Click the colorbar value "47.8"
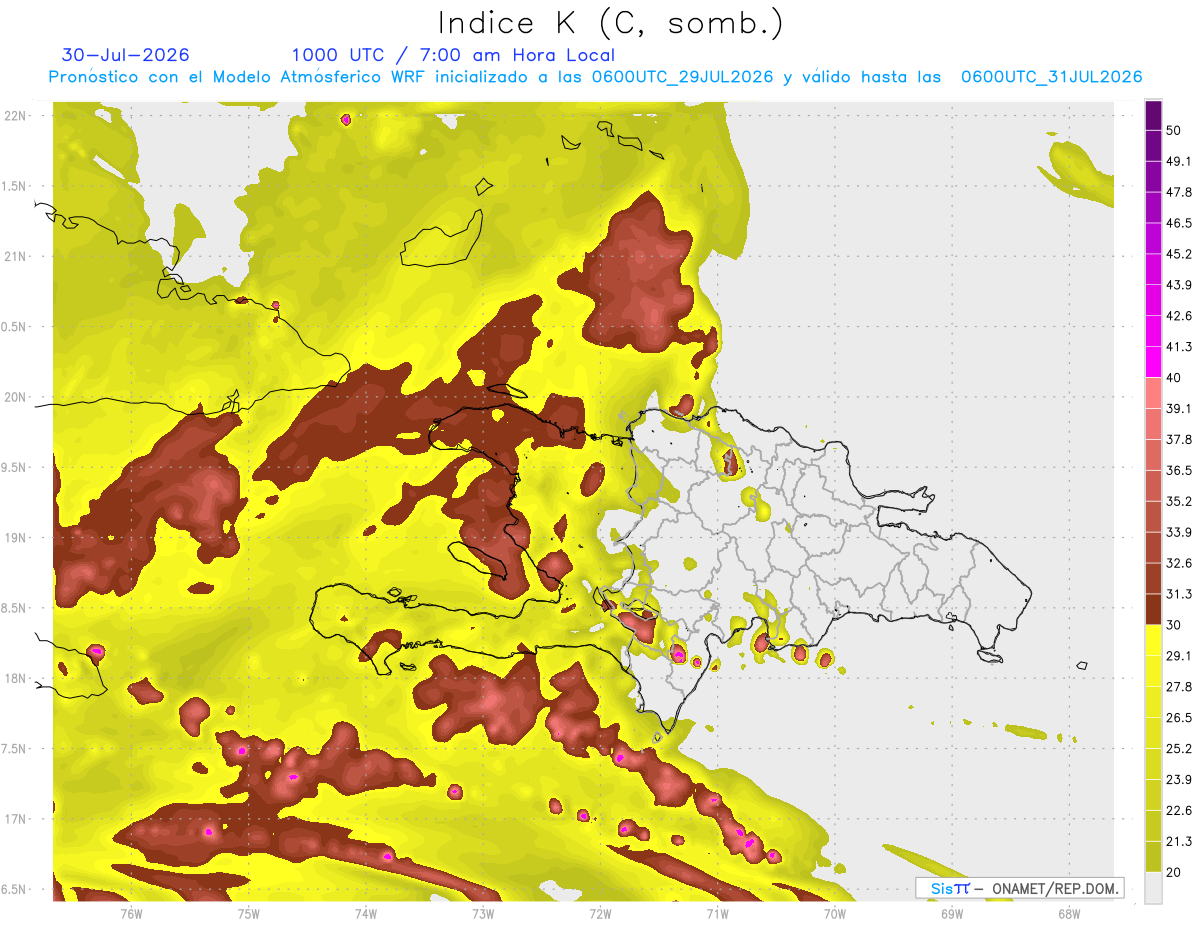Screen dimensions: 1200x927 pyautogui.click(x=1179, y=192)
